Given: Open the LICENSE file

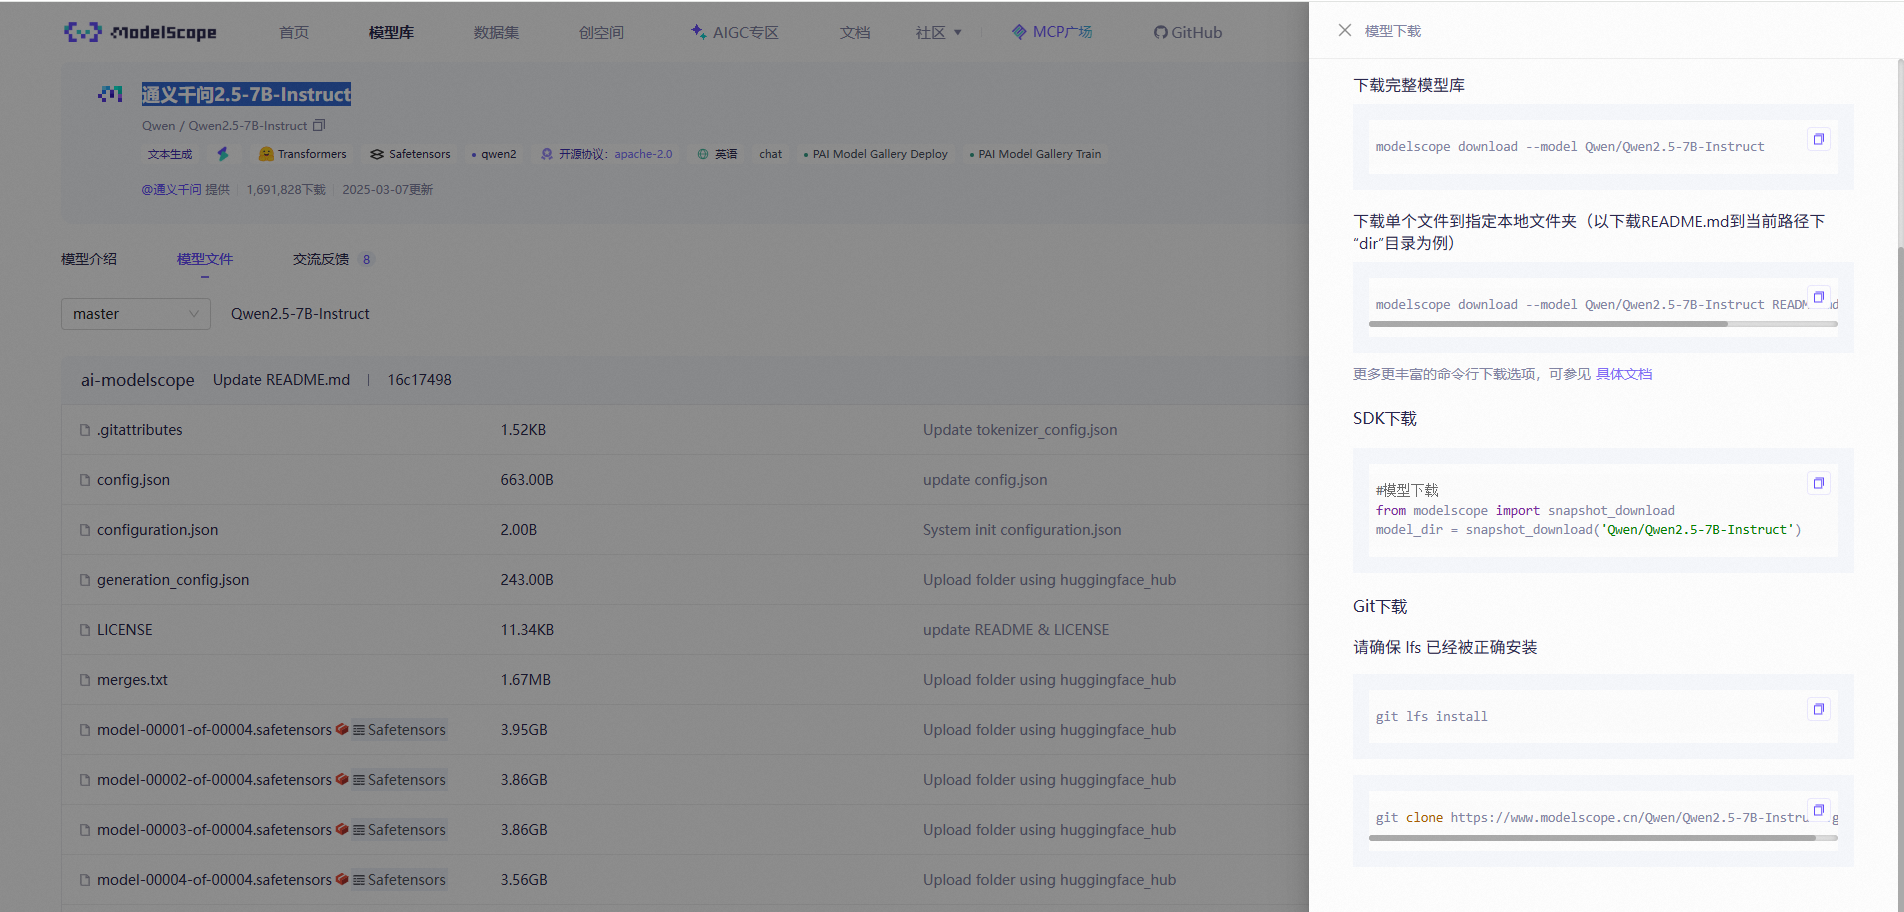Looking at the screenshot, I should pyautogui.click(x=125, y=630).
